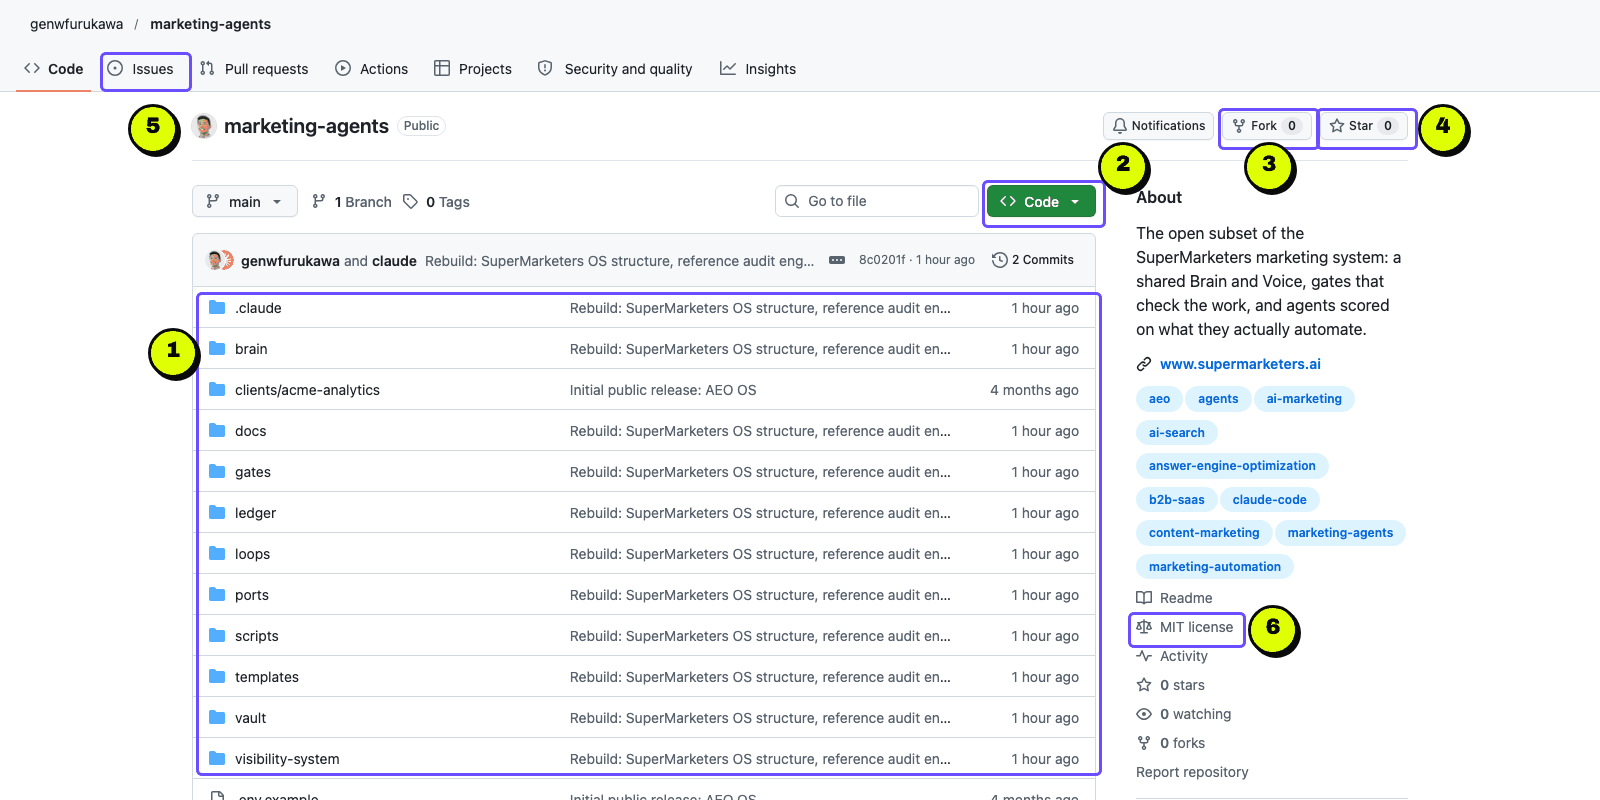This screenshot has width=1600, height=800.
Task: Open the gates folder icon
Action: (217, 471)
